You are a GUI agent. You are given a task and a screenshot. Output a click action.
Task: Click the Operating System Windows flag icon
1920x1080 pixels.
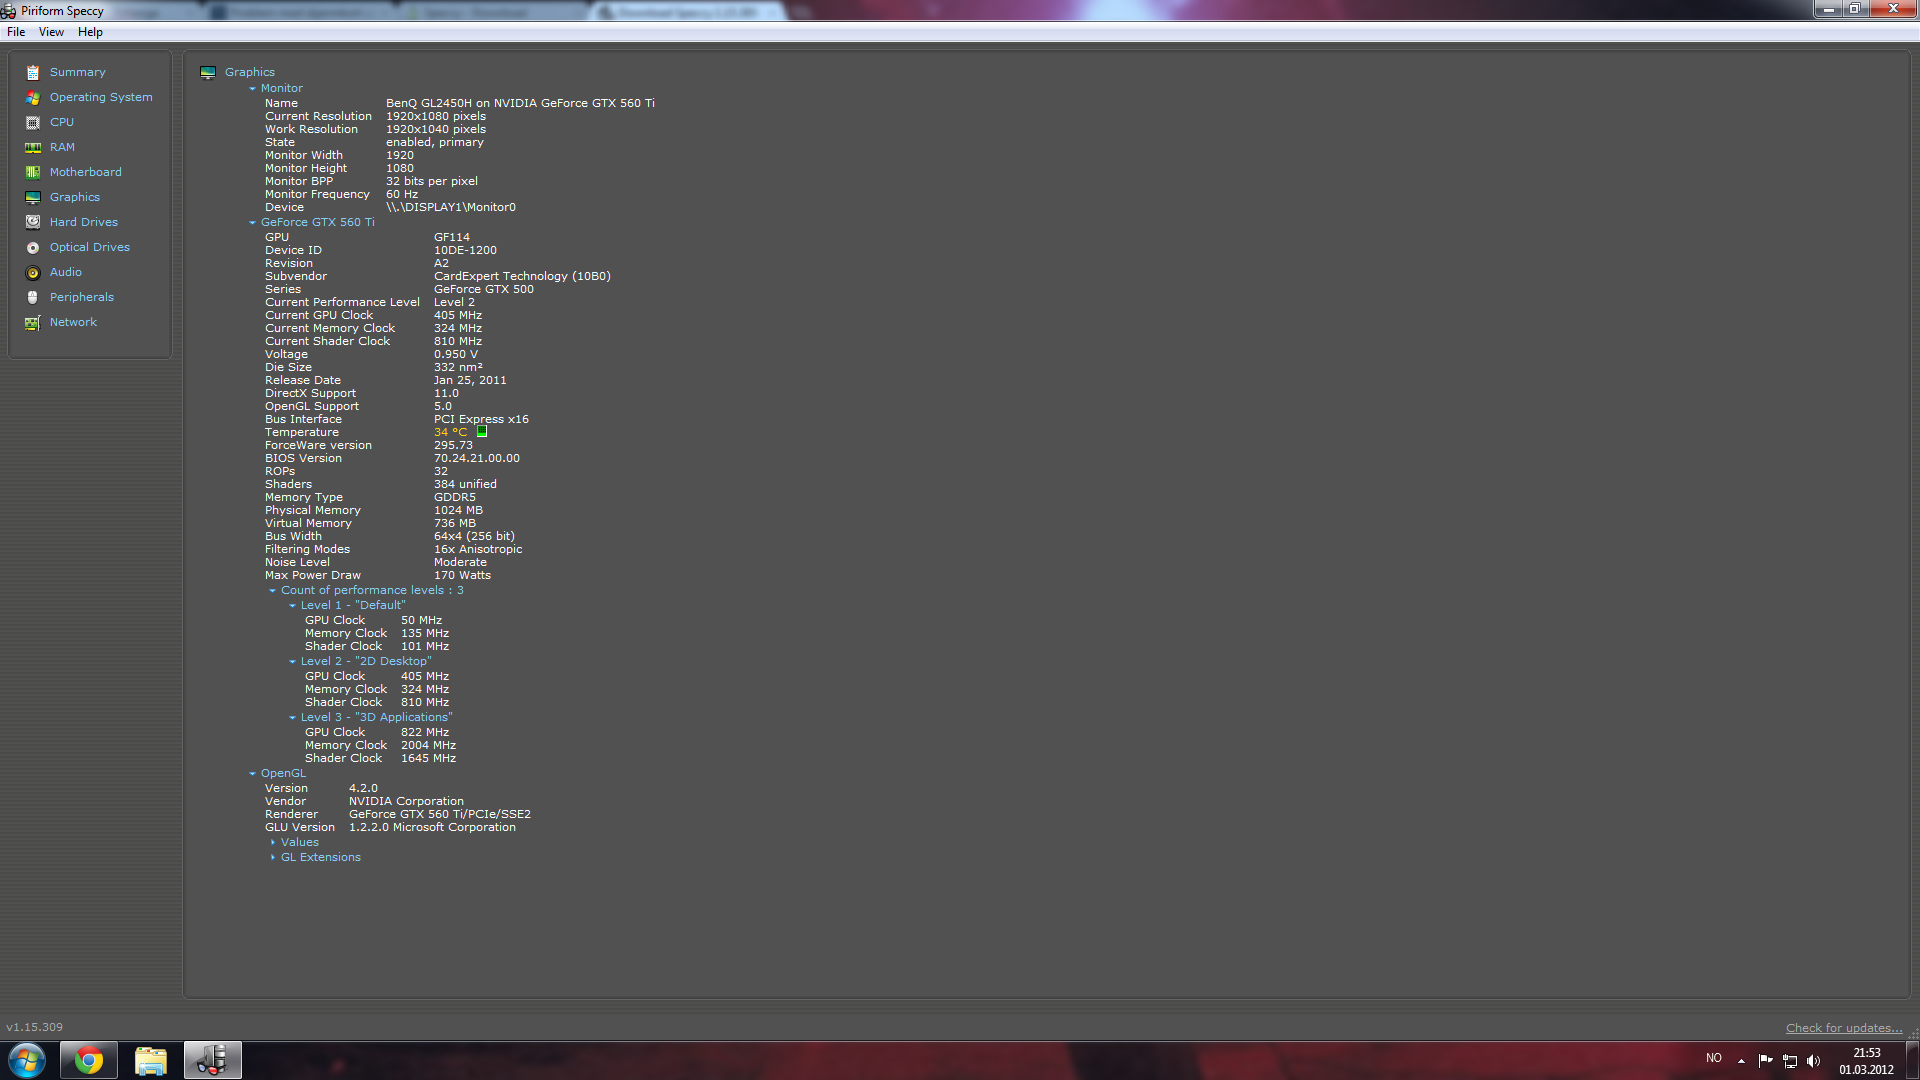tap(33, 98)
